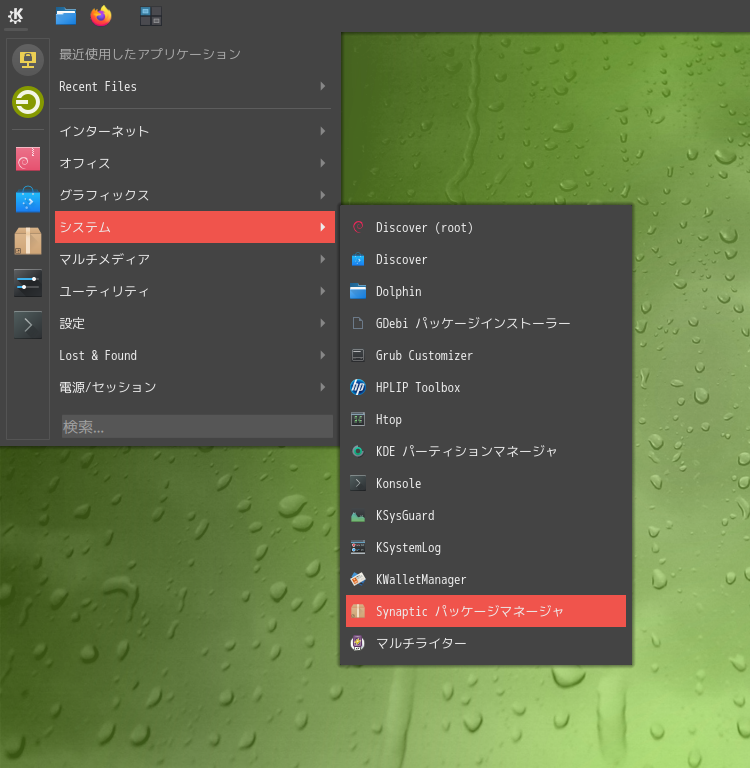Open the KDE application launcher icon
750x768 pixels.
16,16
